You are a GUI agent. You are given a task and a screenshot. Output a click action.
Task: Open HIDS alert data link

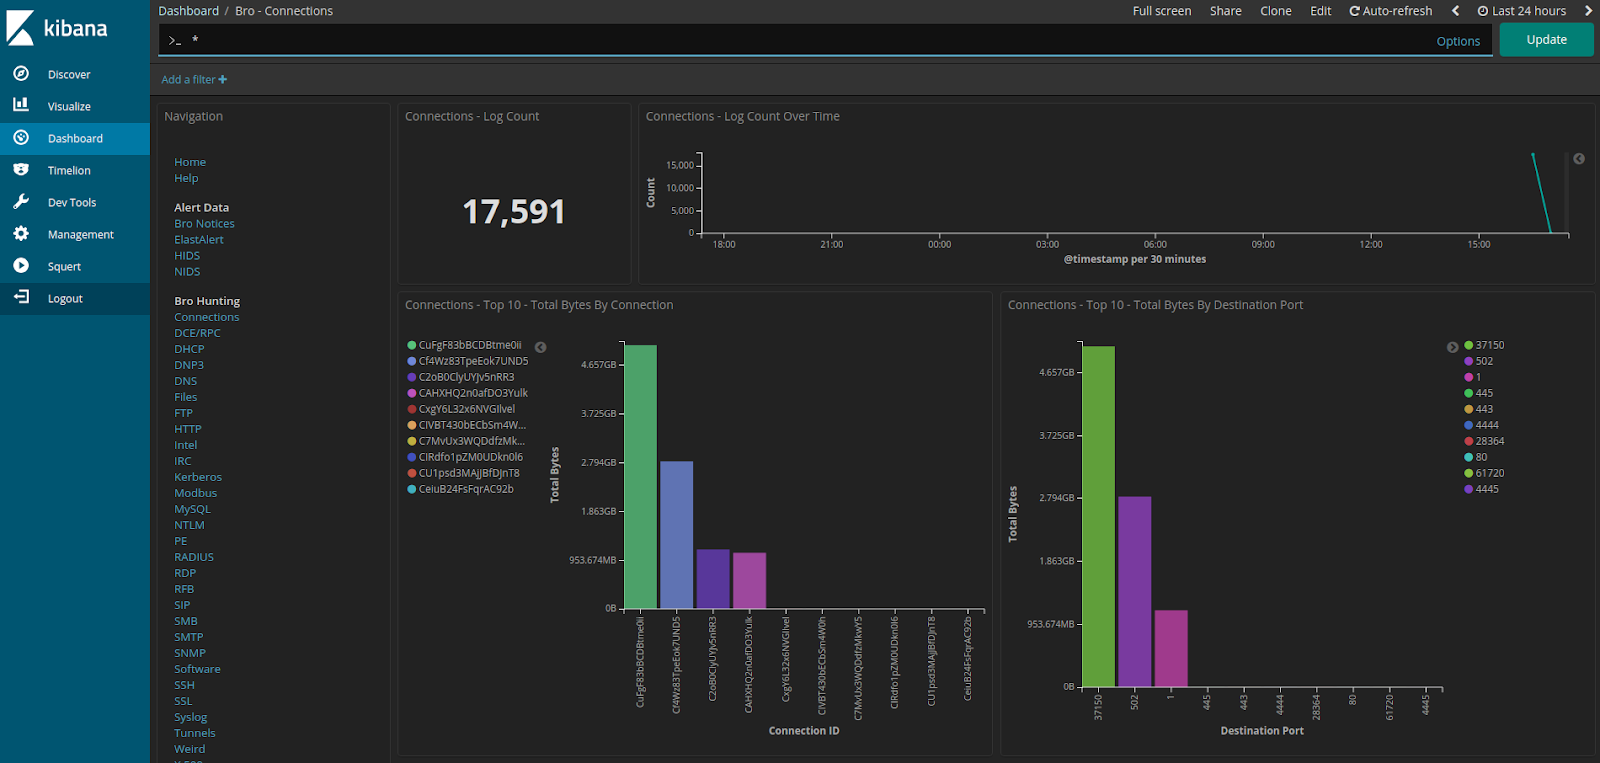point(187,256)
